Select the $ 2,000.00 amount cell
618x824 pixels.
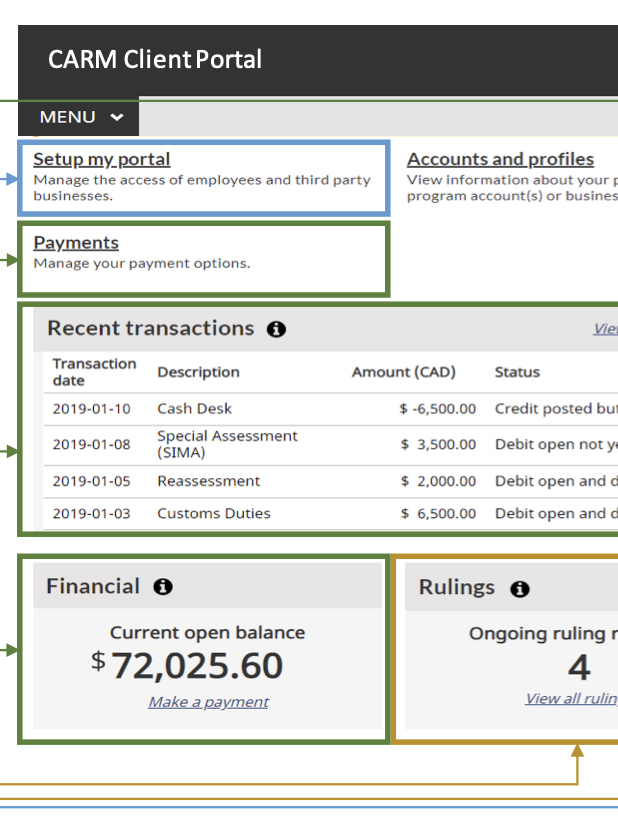(438, 481)
